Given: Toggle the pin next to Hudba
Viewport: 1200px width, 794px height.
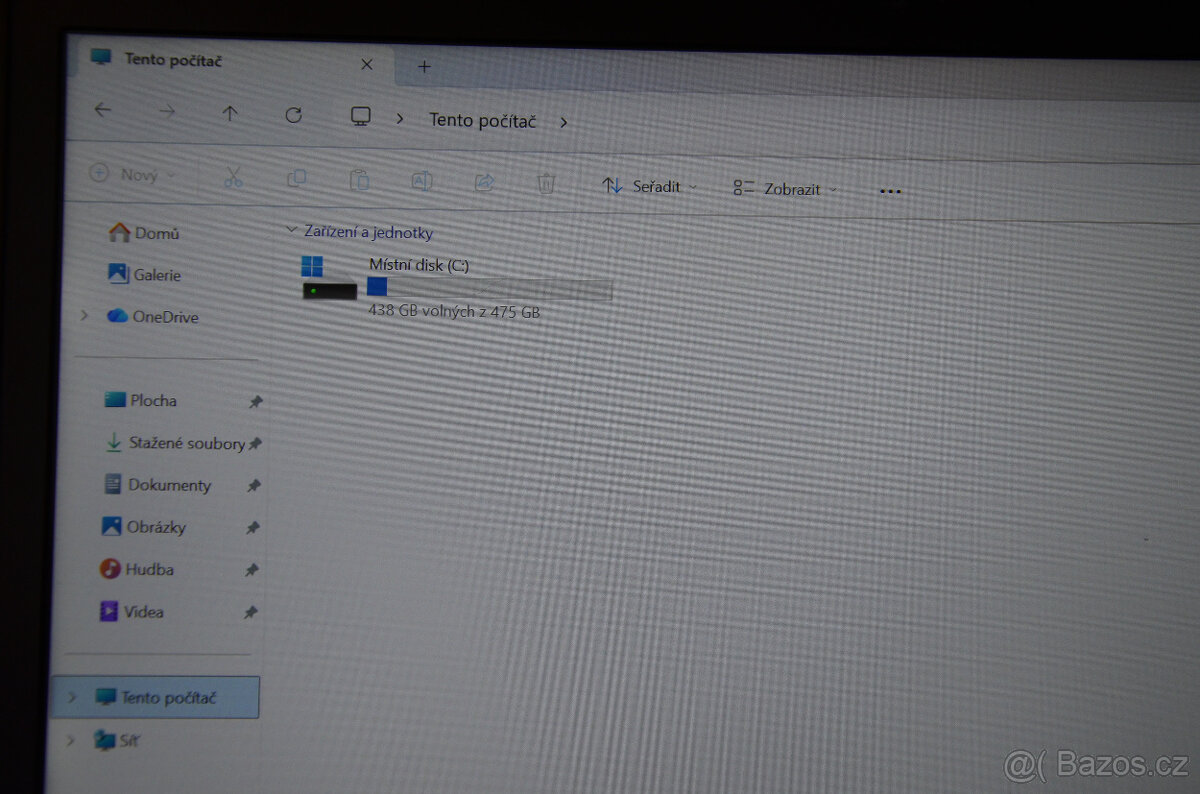Looking at the screenshot, I should (252, 570).
